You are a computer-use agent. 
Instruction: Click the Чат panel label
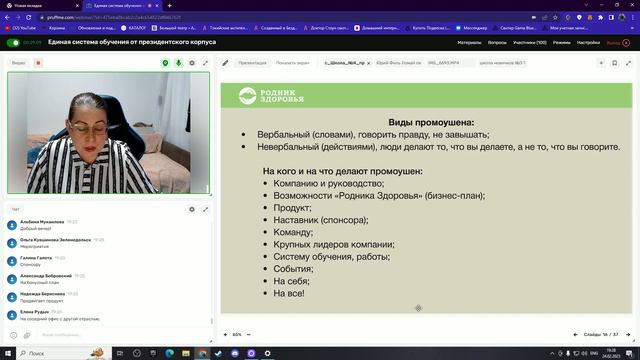tap(16, 209)
